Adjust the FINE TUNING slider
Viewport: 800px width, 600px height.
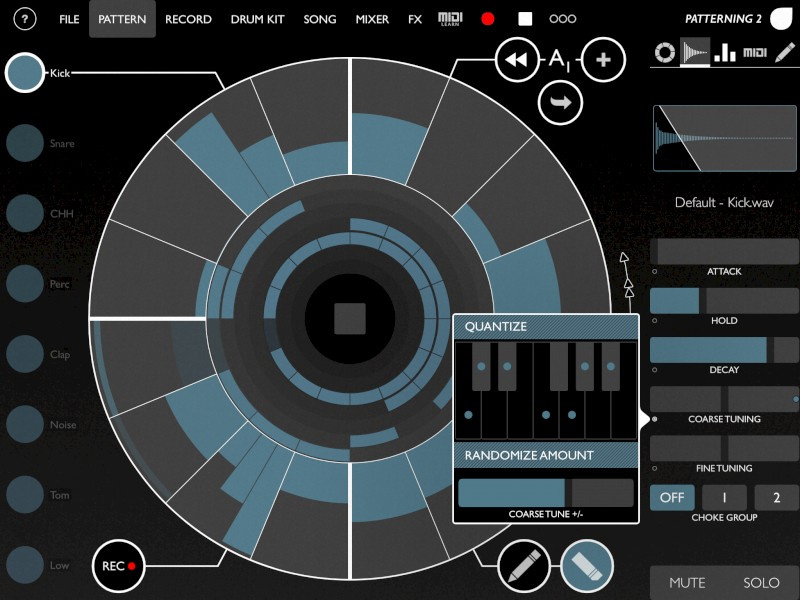click(x=724, y=448)
